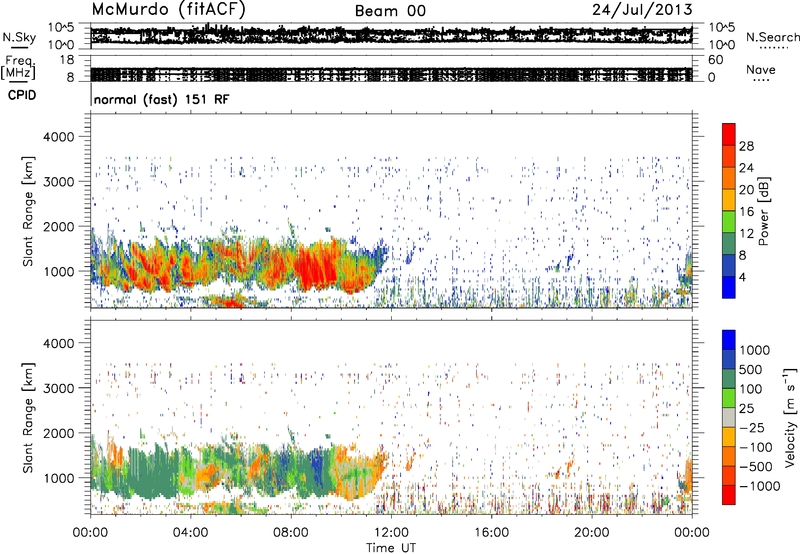The image size is (800, 554).
Task: Click the "N.Sky" legend label
Action: click(19, 37)
